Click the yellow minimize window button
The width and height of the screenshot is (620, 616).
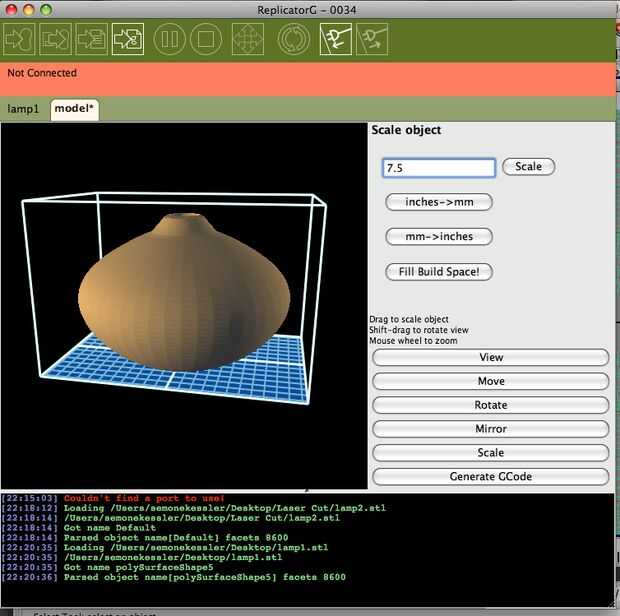[29, 9]
